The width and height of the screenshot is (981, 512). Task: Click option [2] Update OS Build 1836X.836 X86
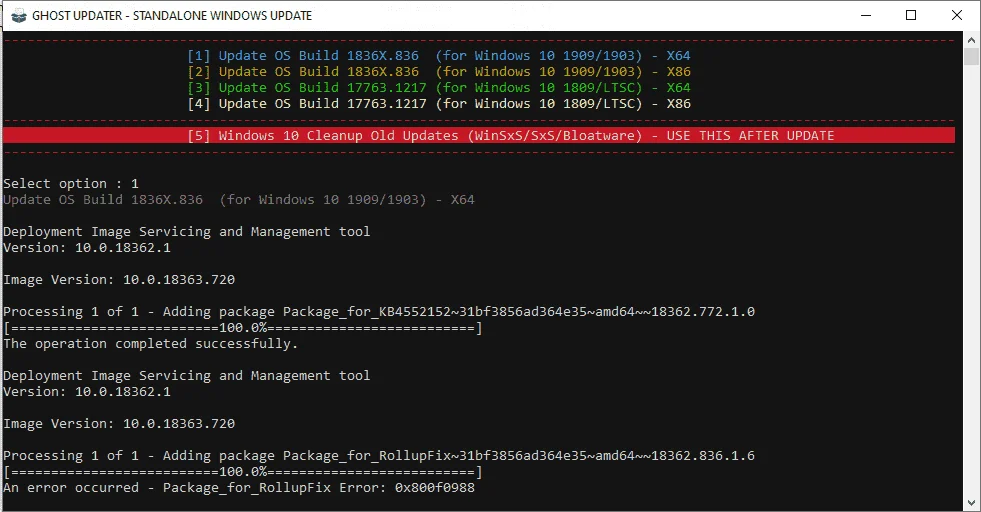click(439, 72)
